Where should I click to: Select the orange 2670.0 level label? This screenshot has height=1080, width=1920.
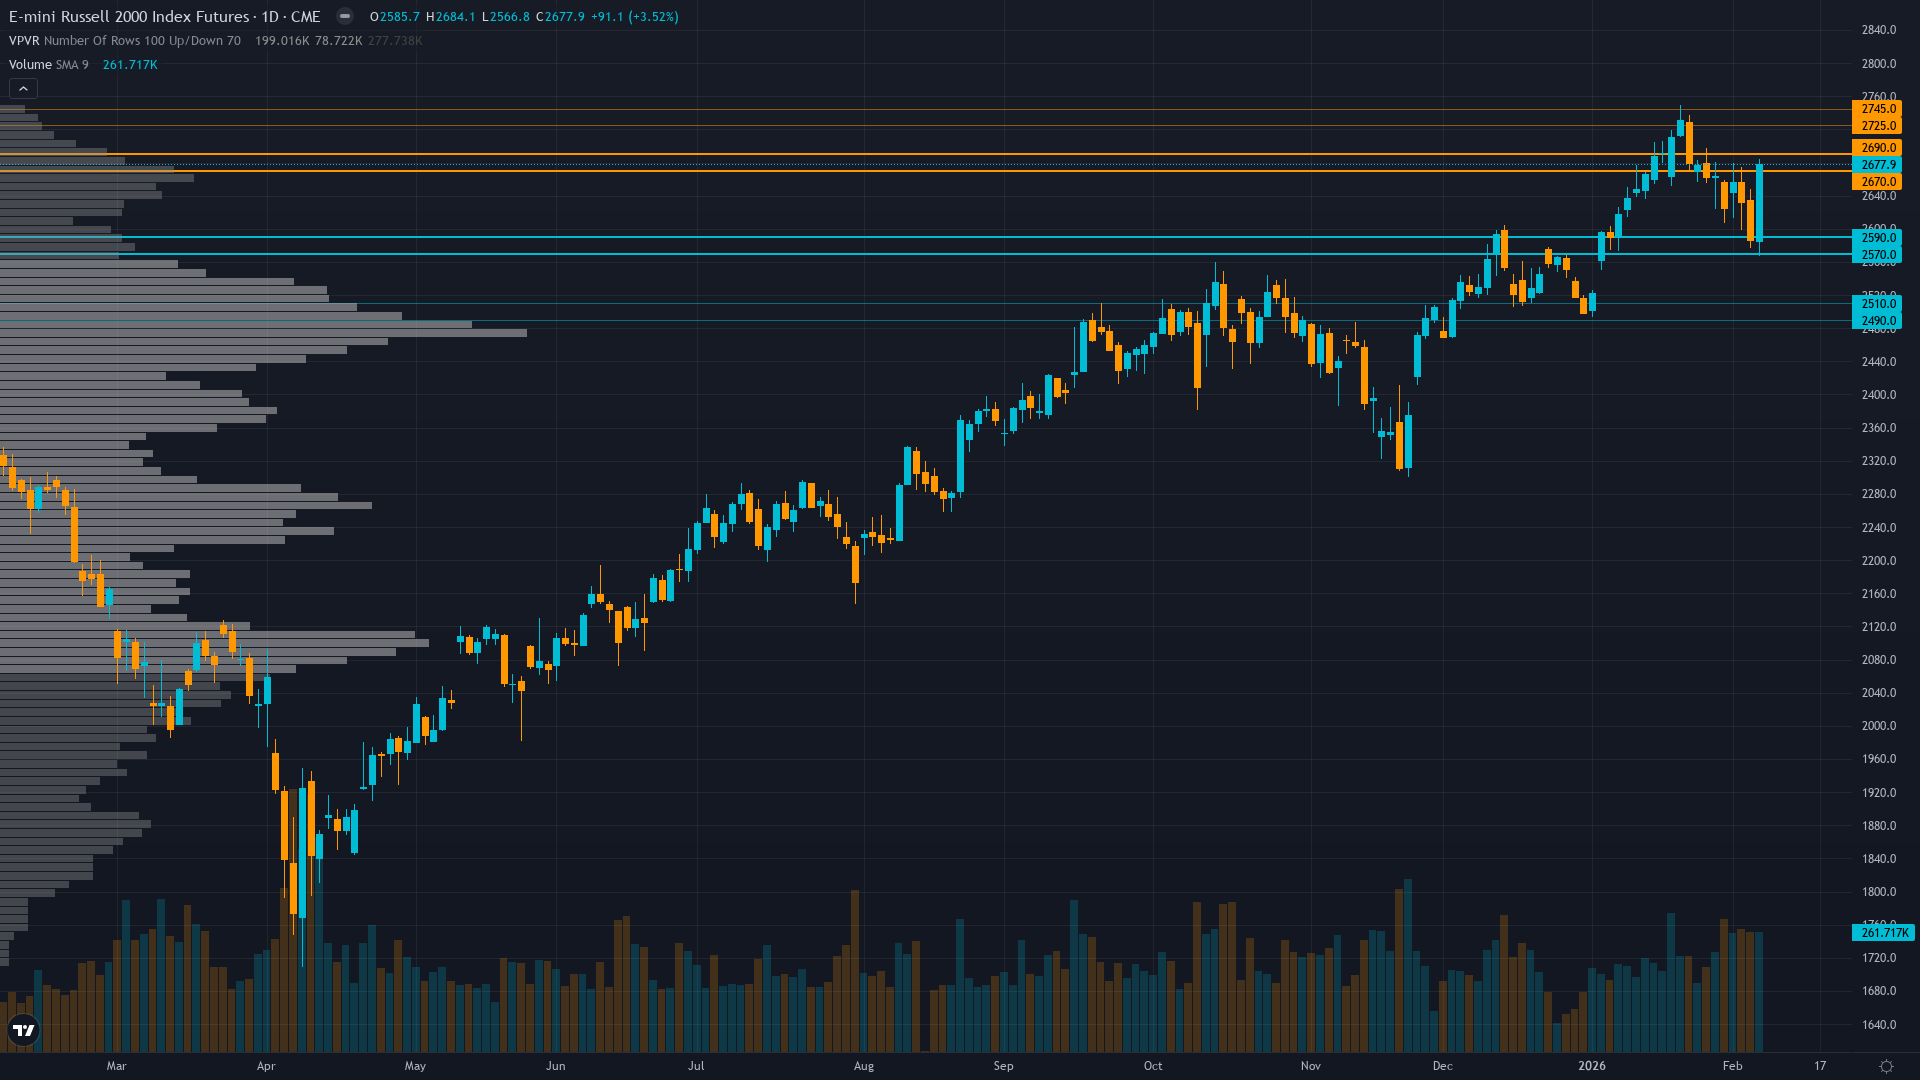[x=1878, y=181]
